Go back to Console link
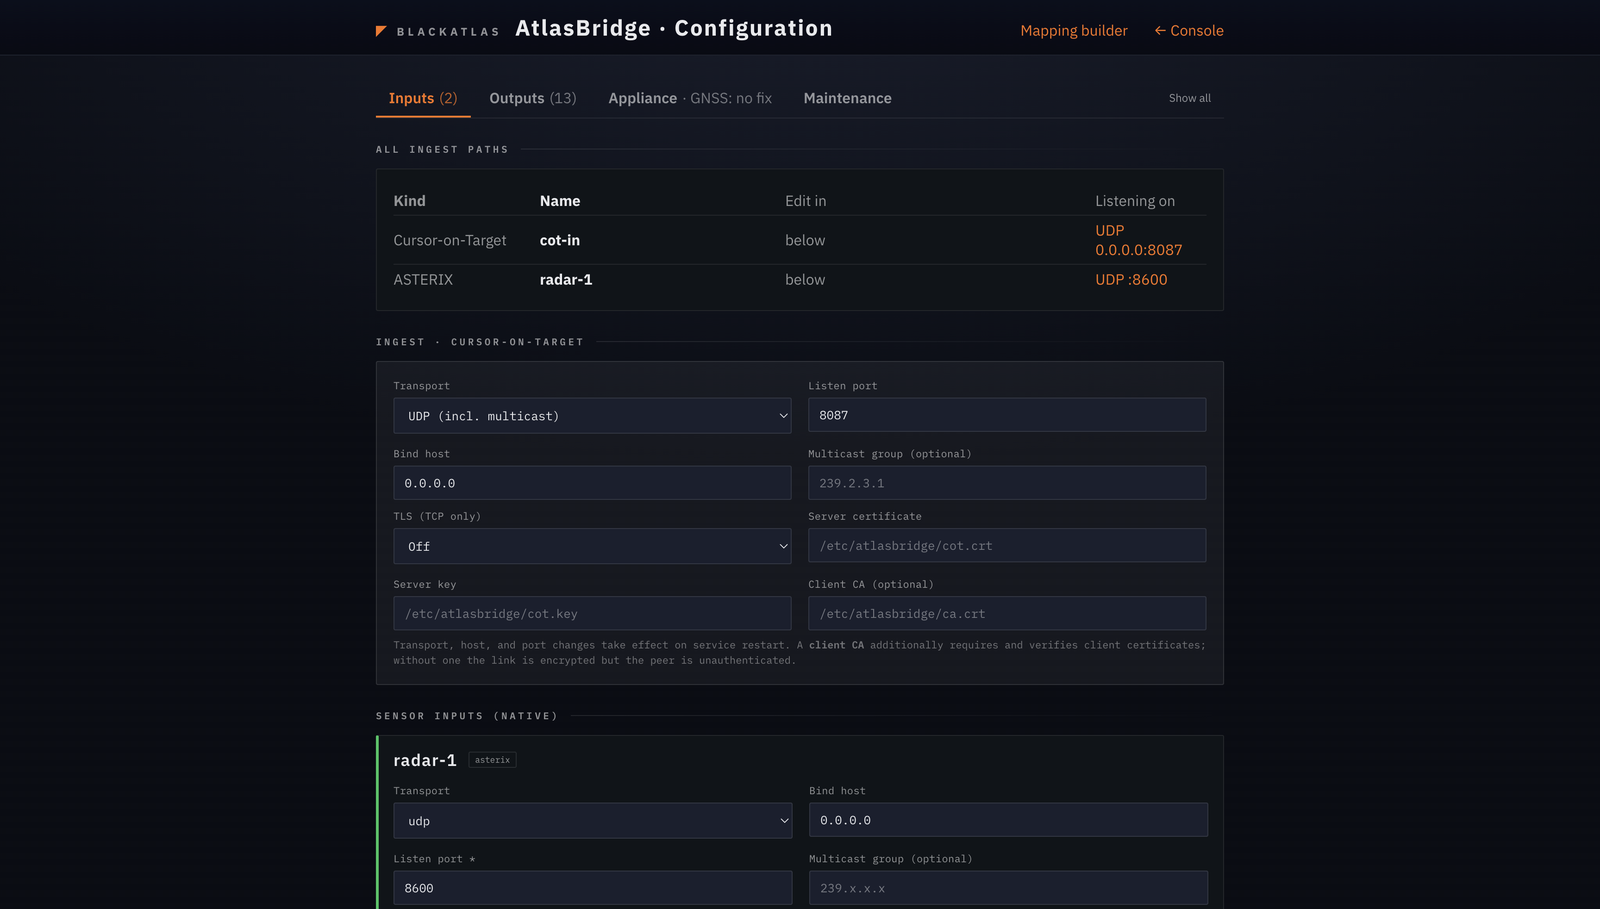The image size is (1600, 909). (1189, 31)
